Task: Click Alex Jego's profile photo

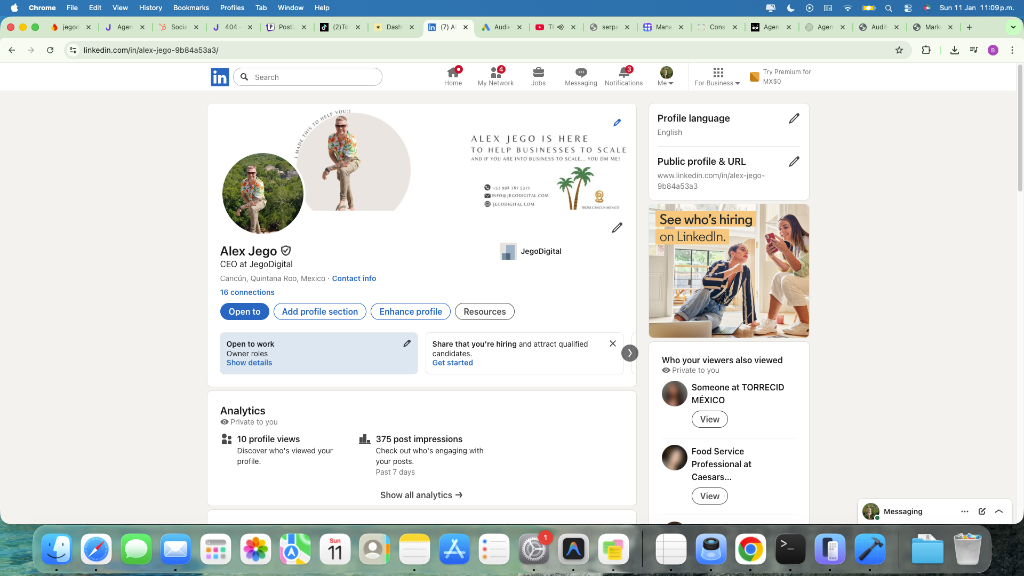Action: pyautogui.click(x=262, y=193)
